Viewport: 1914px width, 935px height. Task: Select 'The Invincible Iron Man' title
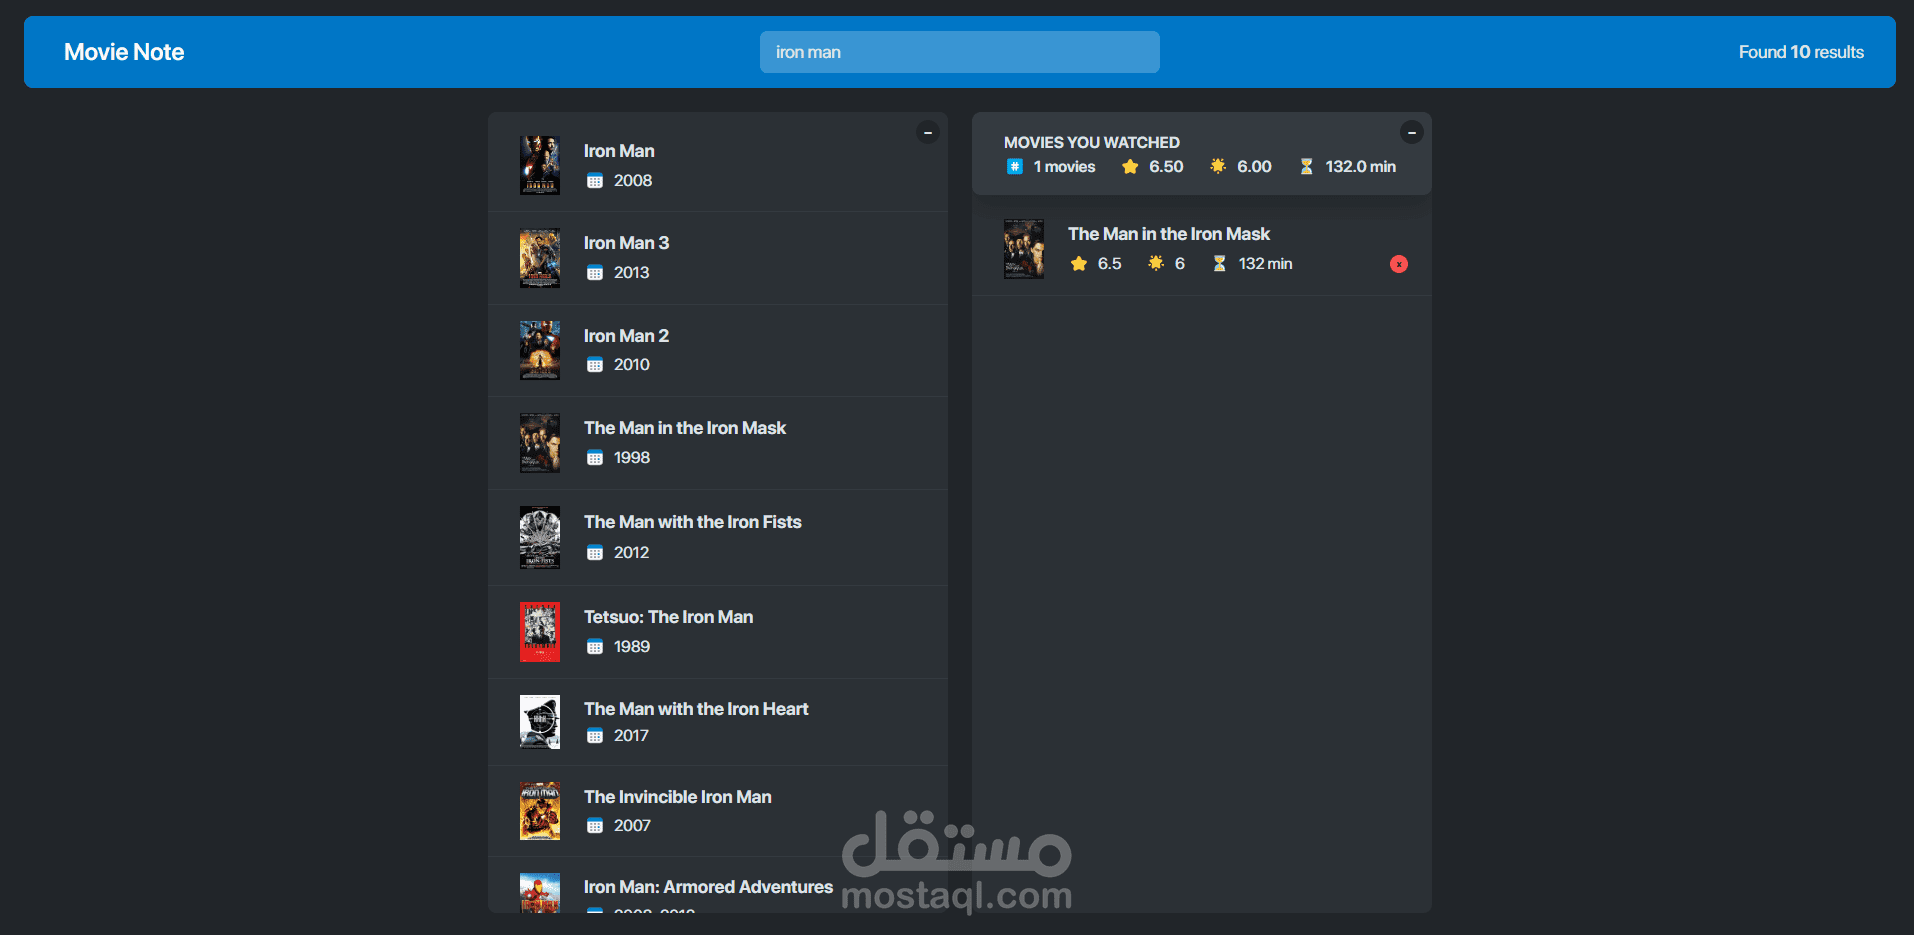pos(677,797)
